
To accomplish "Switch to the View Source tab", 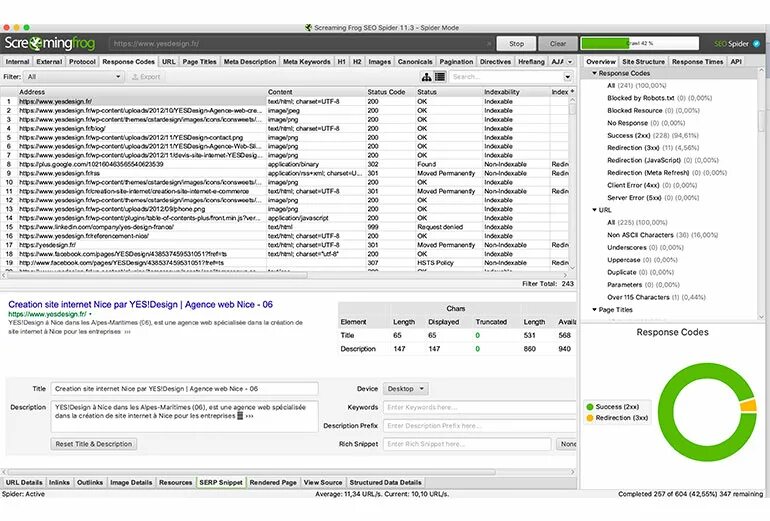I will click(x=323, y=482).
